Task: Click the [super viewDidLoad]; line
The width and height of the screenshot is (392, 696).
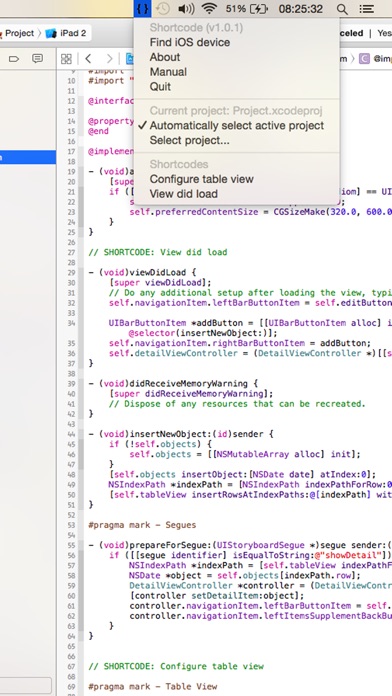Action: coord(160,282)
